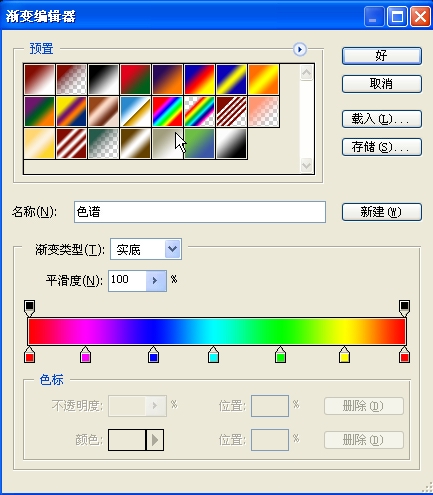Click the 取消 button
The height and width of the screenshot is (495, 433).
click(382, 84)
